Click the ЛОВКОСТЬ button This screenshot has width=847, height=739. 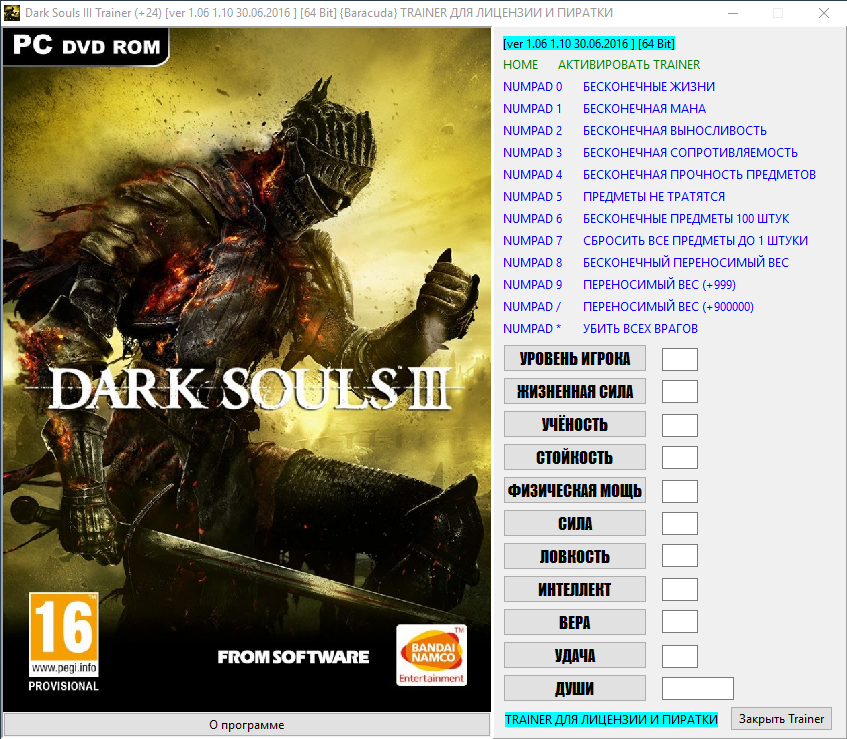575,556
